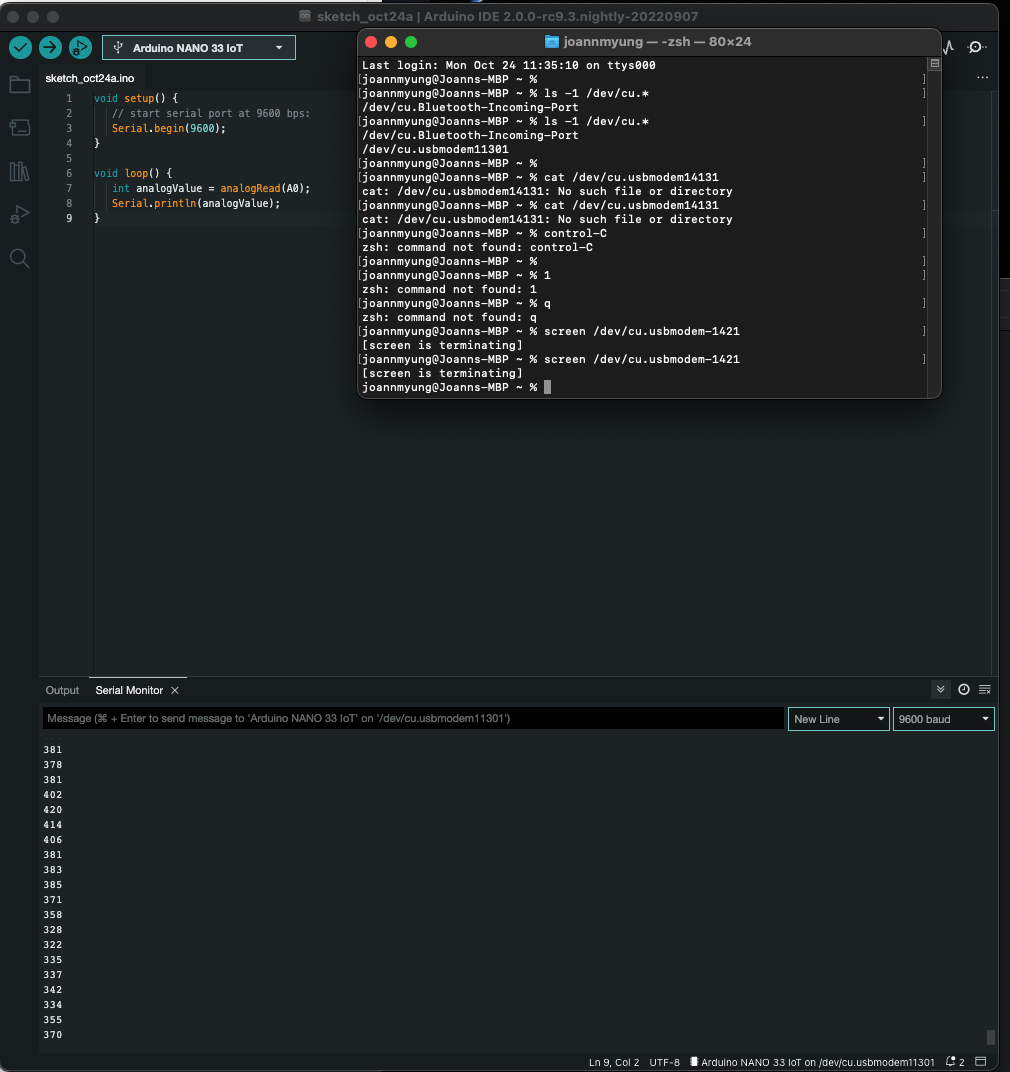Viewport: 1010px width, 1072px height.
Task: Open the Sketchbook folder in the sidebar
Action: pyautogui.click(x=19, y=85)
